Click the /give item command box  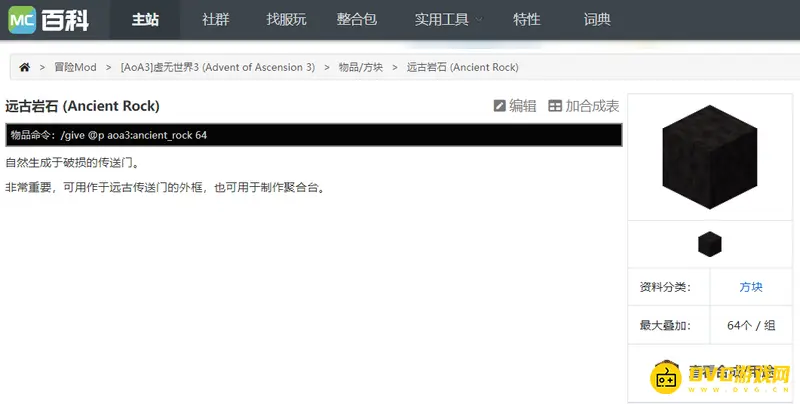pyautogui.click(x=313, y=135)
